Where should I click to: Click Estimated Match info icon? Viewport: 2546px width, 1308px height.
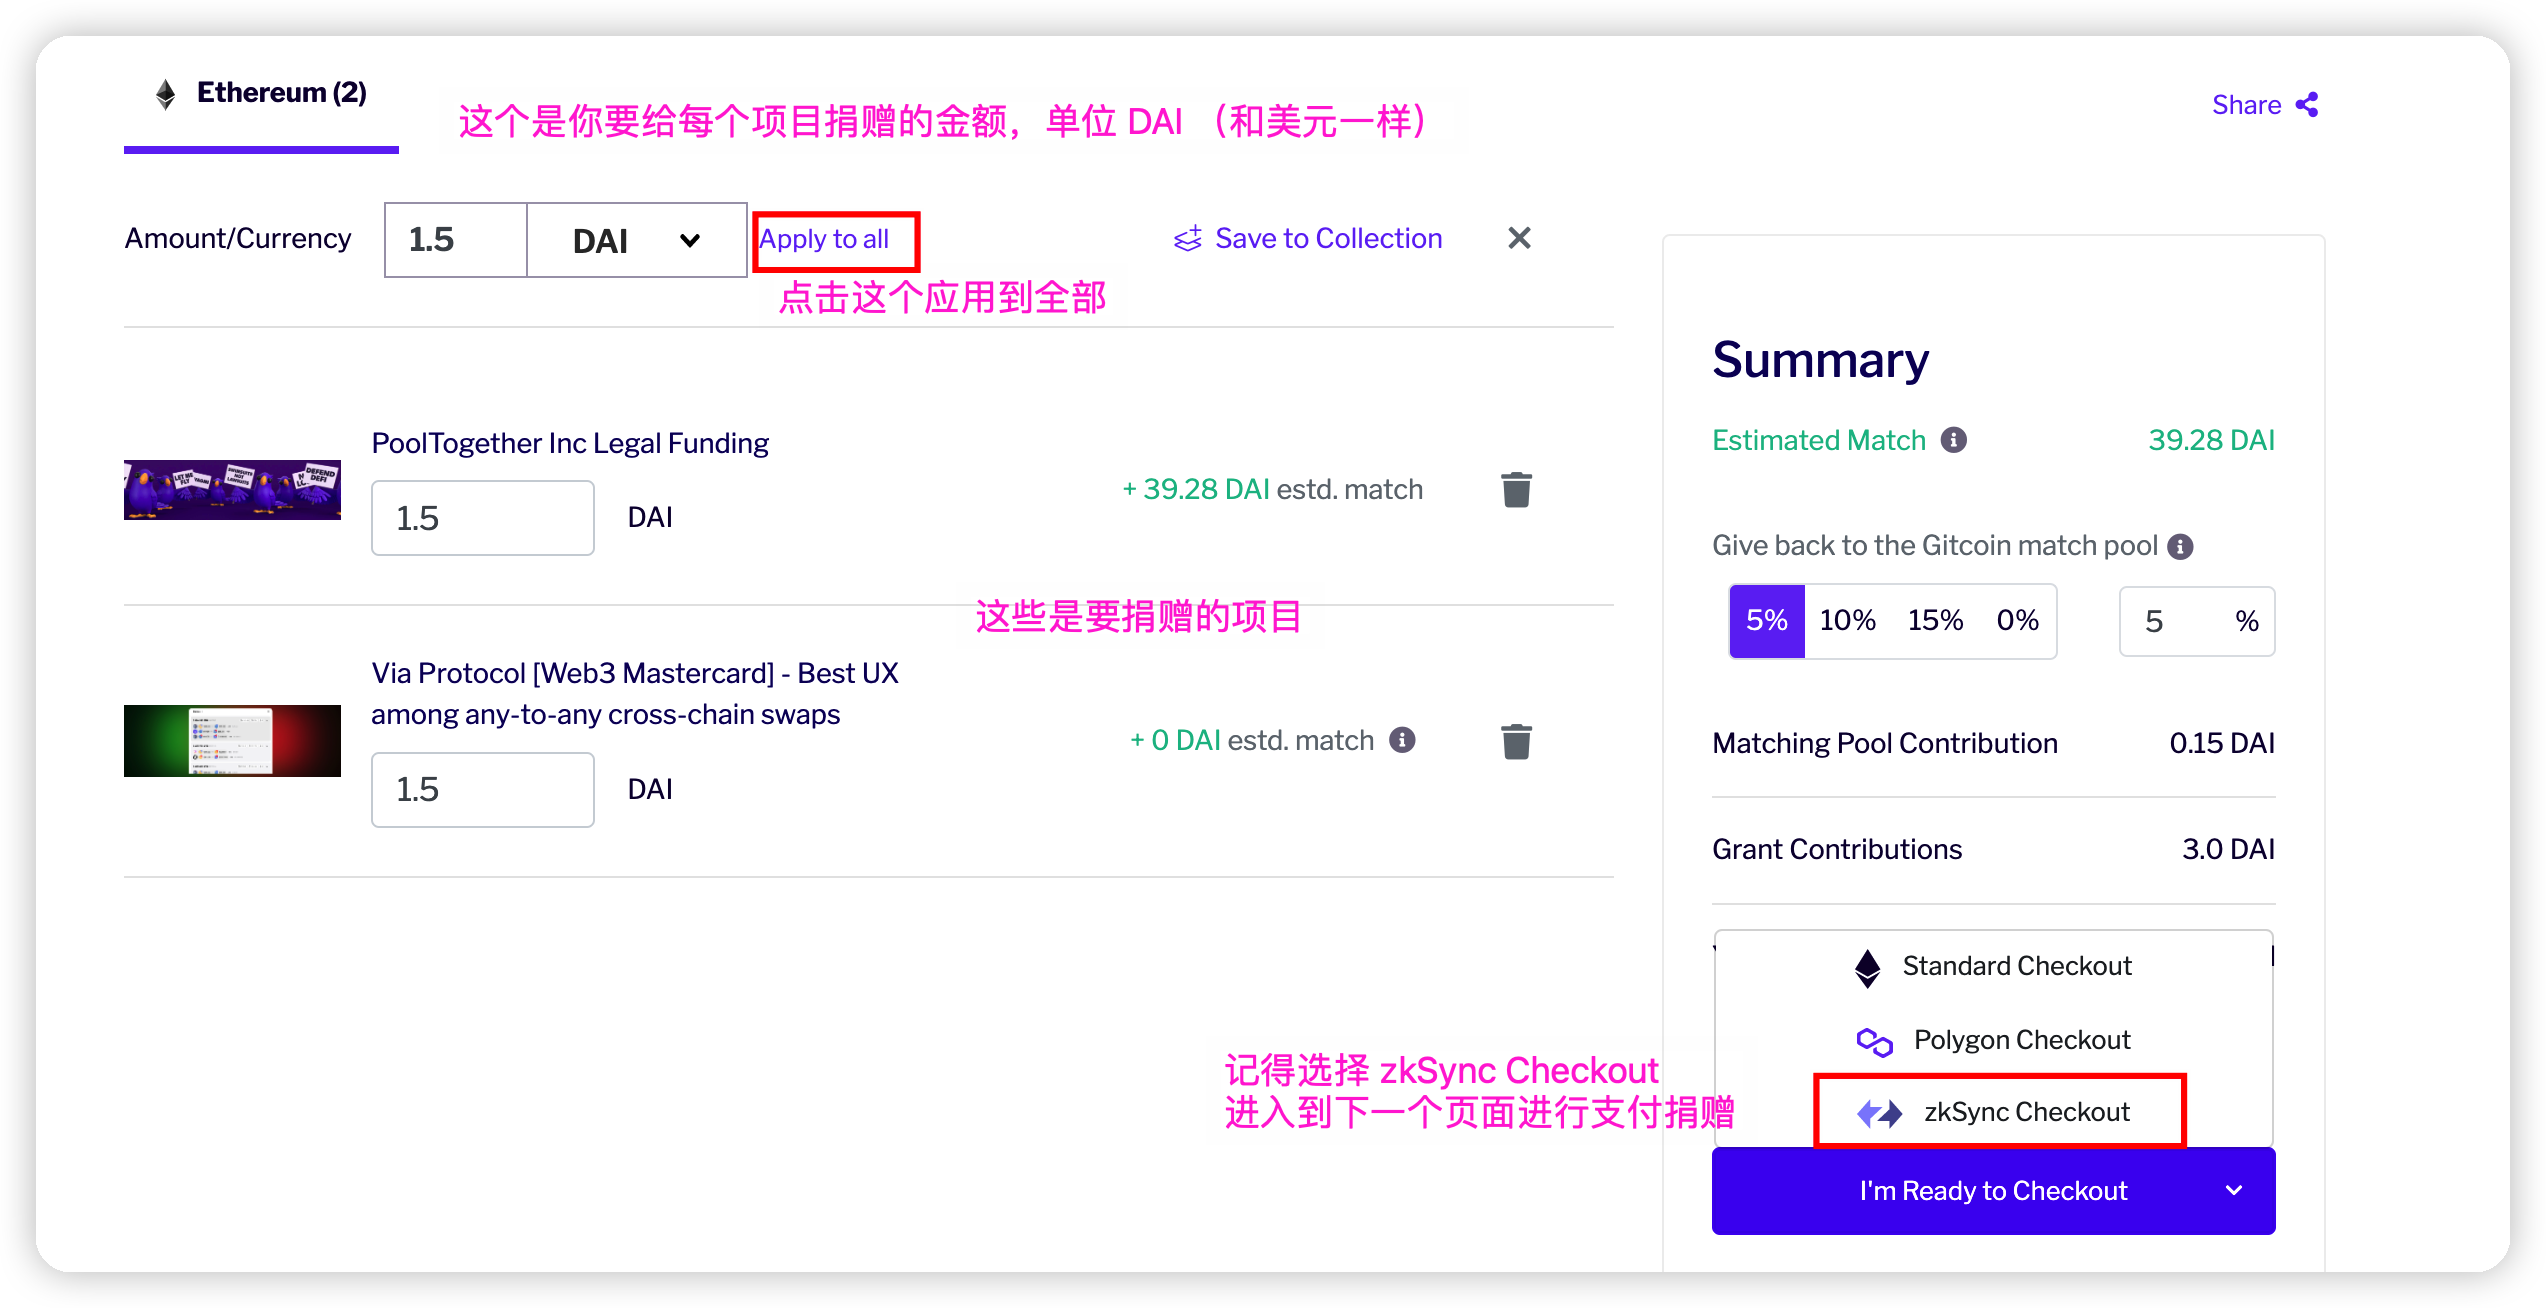(x=1953, y=440)
